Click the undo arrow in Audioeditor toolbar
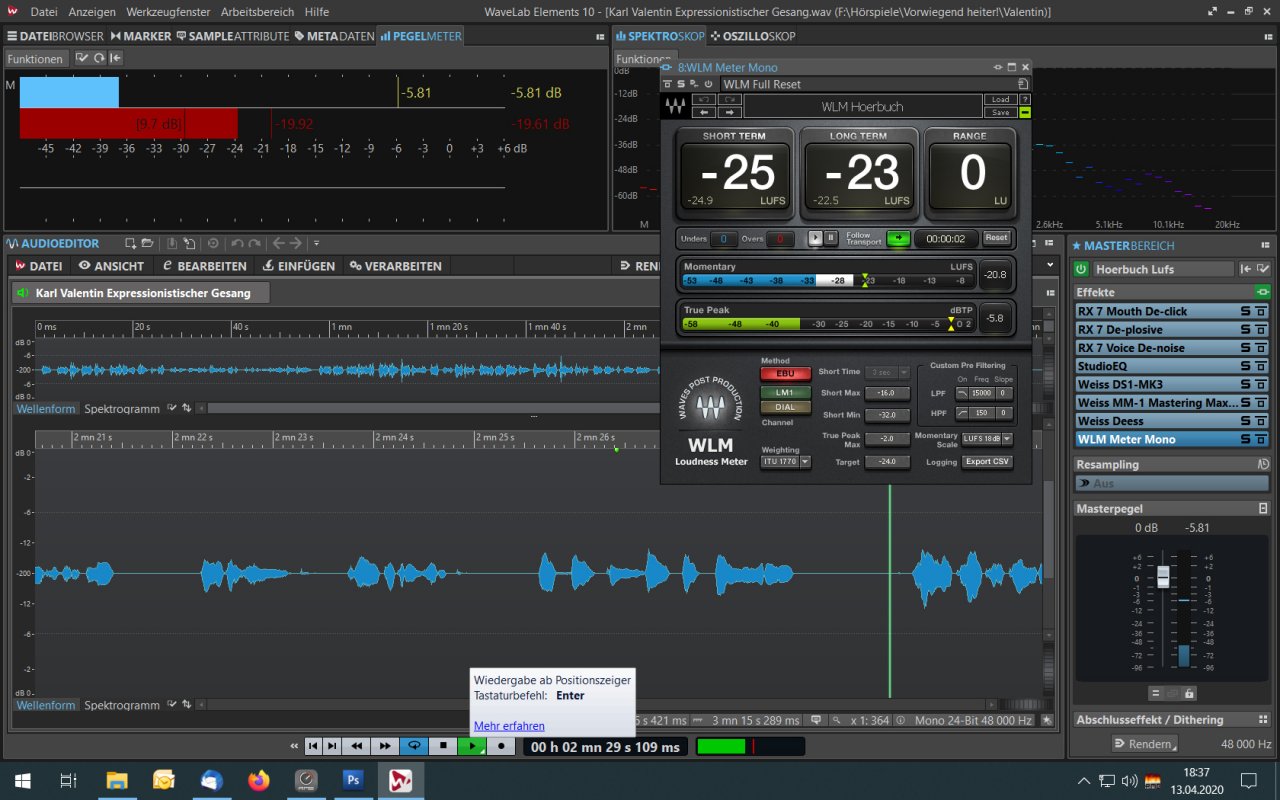 click(x=237, y=243)
